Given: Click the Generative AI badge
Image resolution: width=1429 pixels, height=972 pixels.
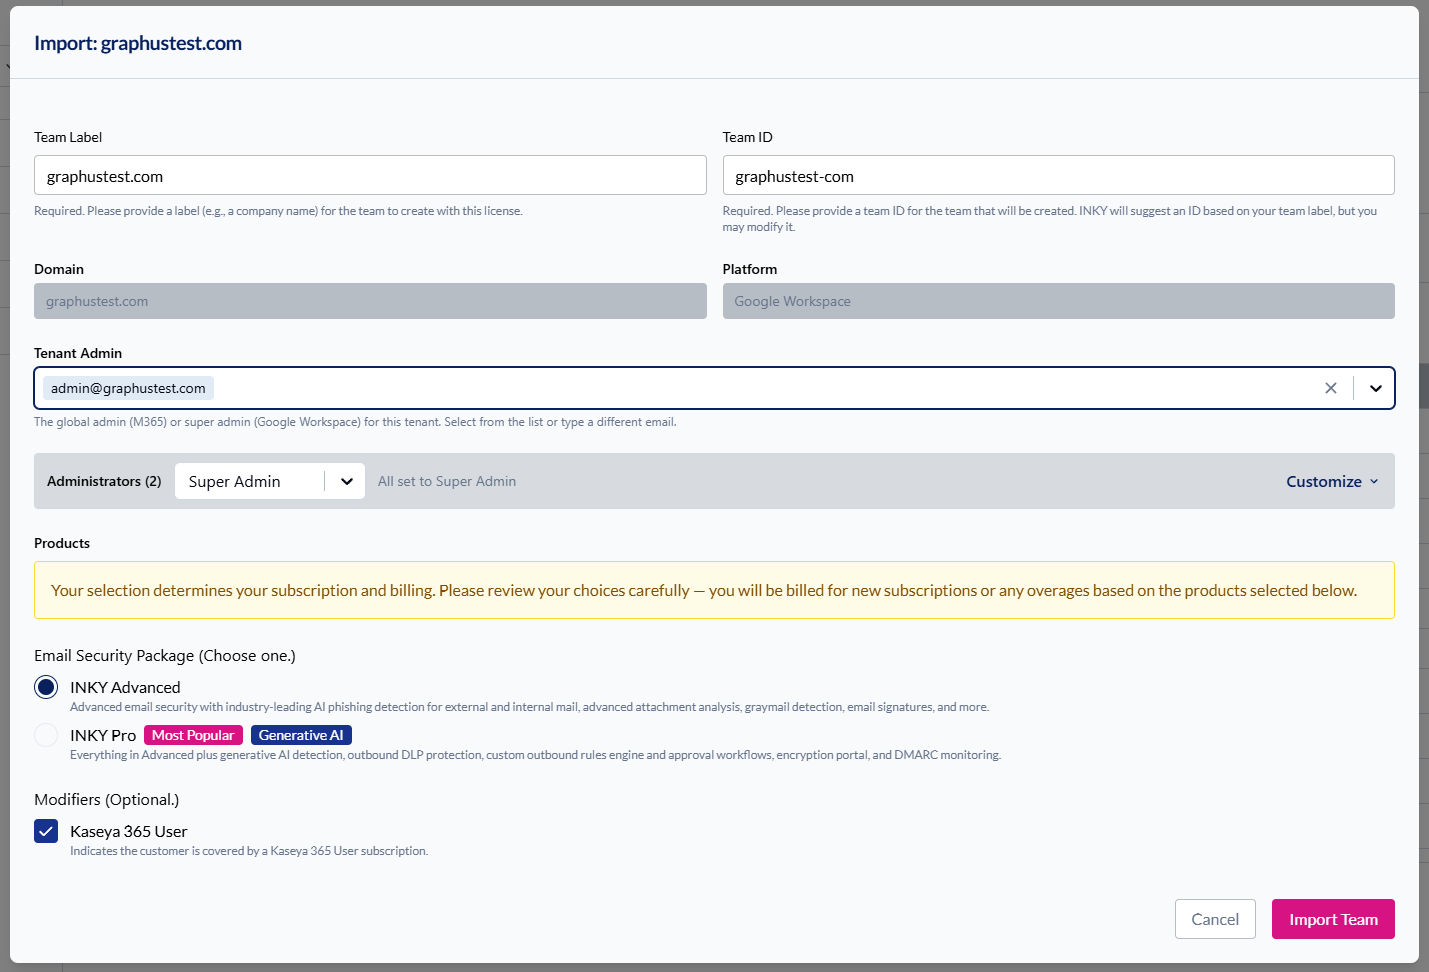Looking at the screenshot, I should pyautogui.click(x=301, y=735).
